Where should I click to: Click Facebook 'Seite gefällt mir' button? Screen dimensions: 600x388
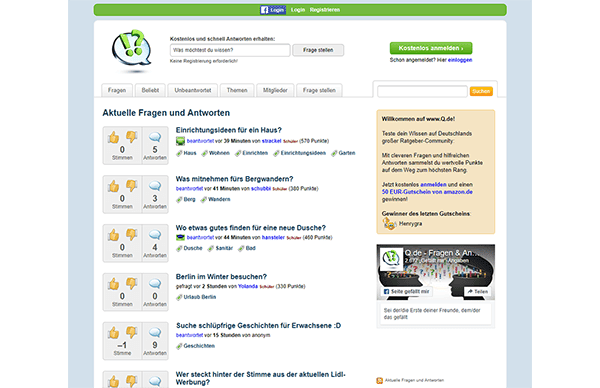[406, 292]
